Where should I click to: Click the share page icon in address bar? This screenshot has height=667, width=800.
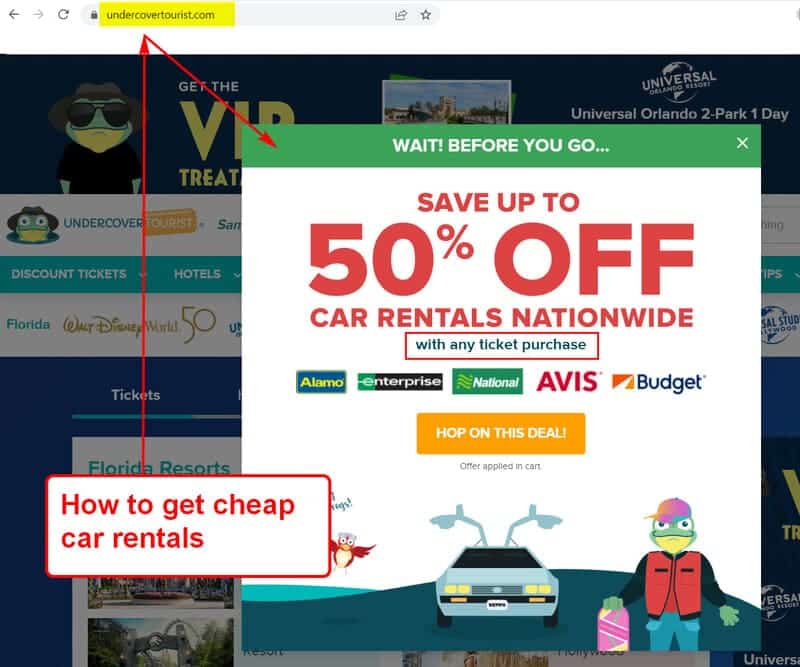(x=401, y=15)
